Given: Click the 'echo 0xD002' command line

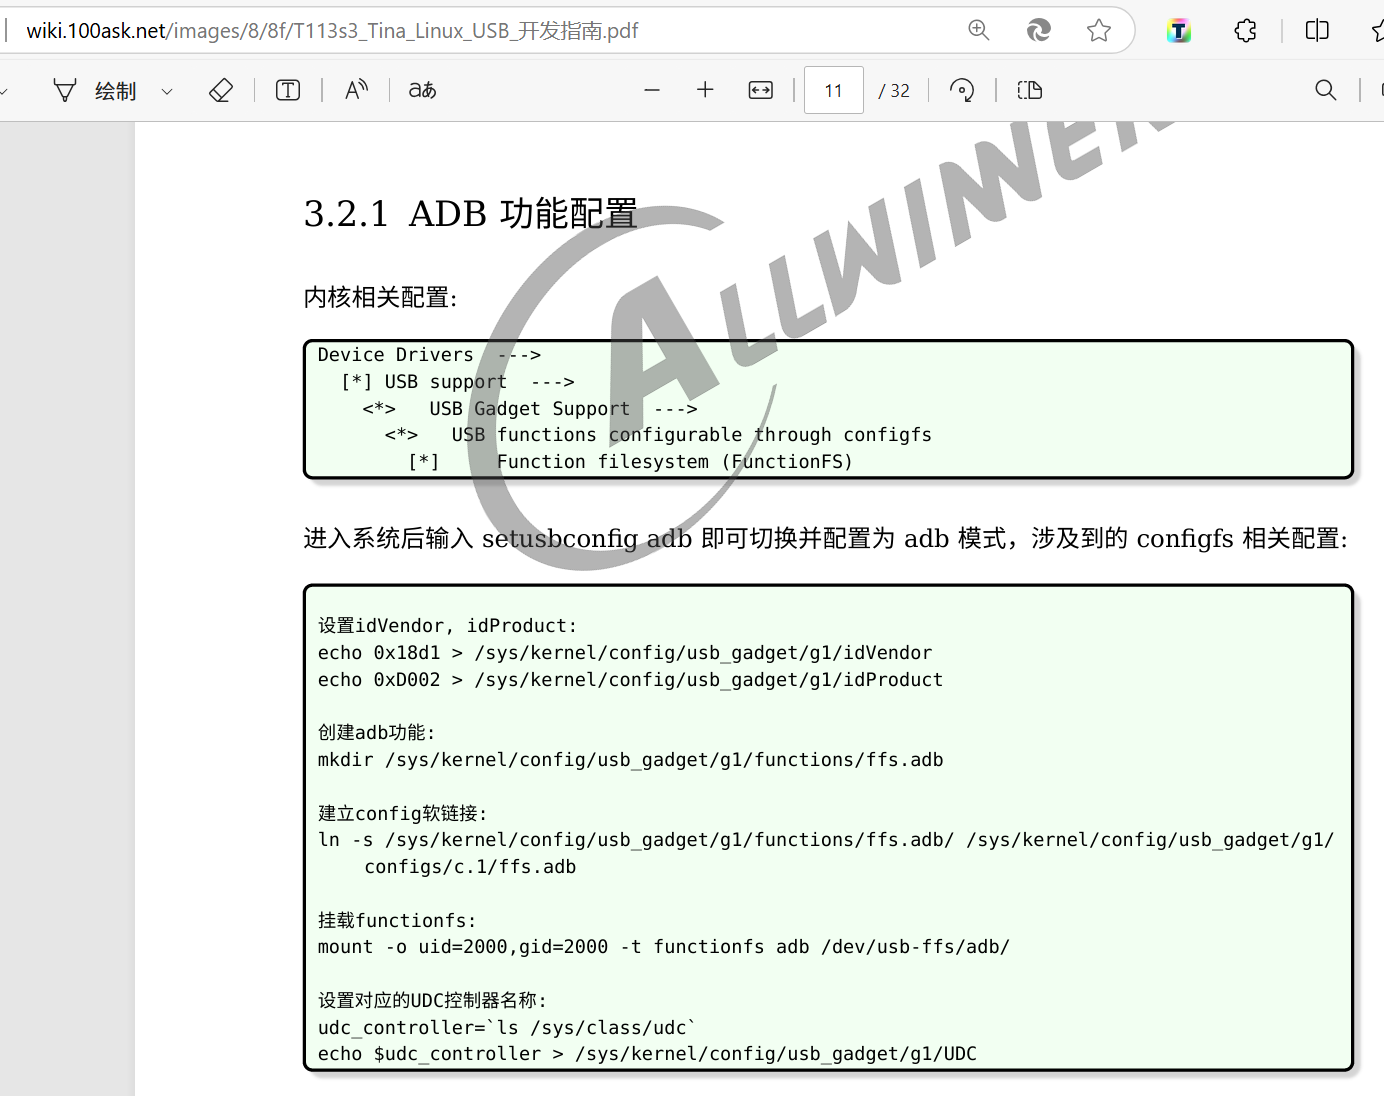Looking at the screenshot, I should click(630, 680).
